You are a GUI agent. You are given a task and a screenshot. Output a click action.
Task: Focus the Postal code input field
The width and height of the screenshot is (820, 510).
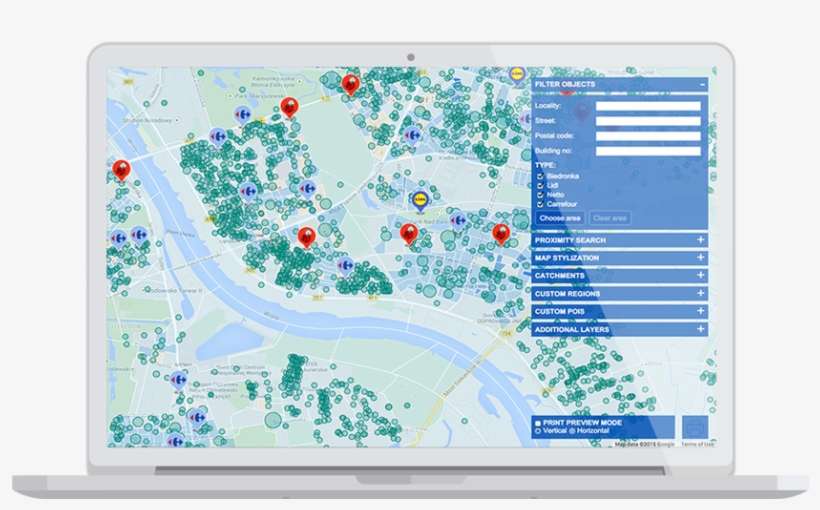(x=648, y=136)
